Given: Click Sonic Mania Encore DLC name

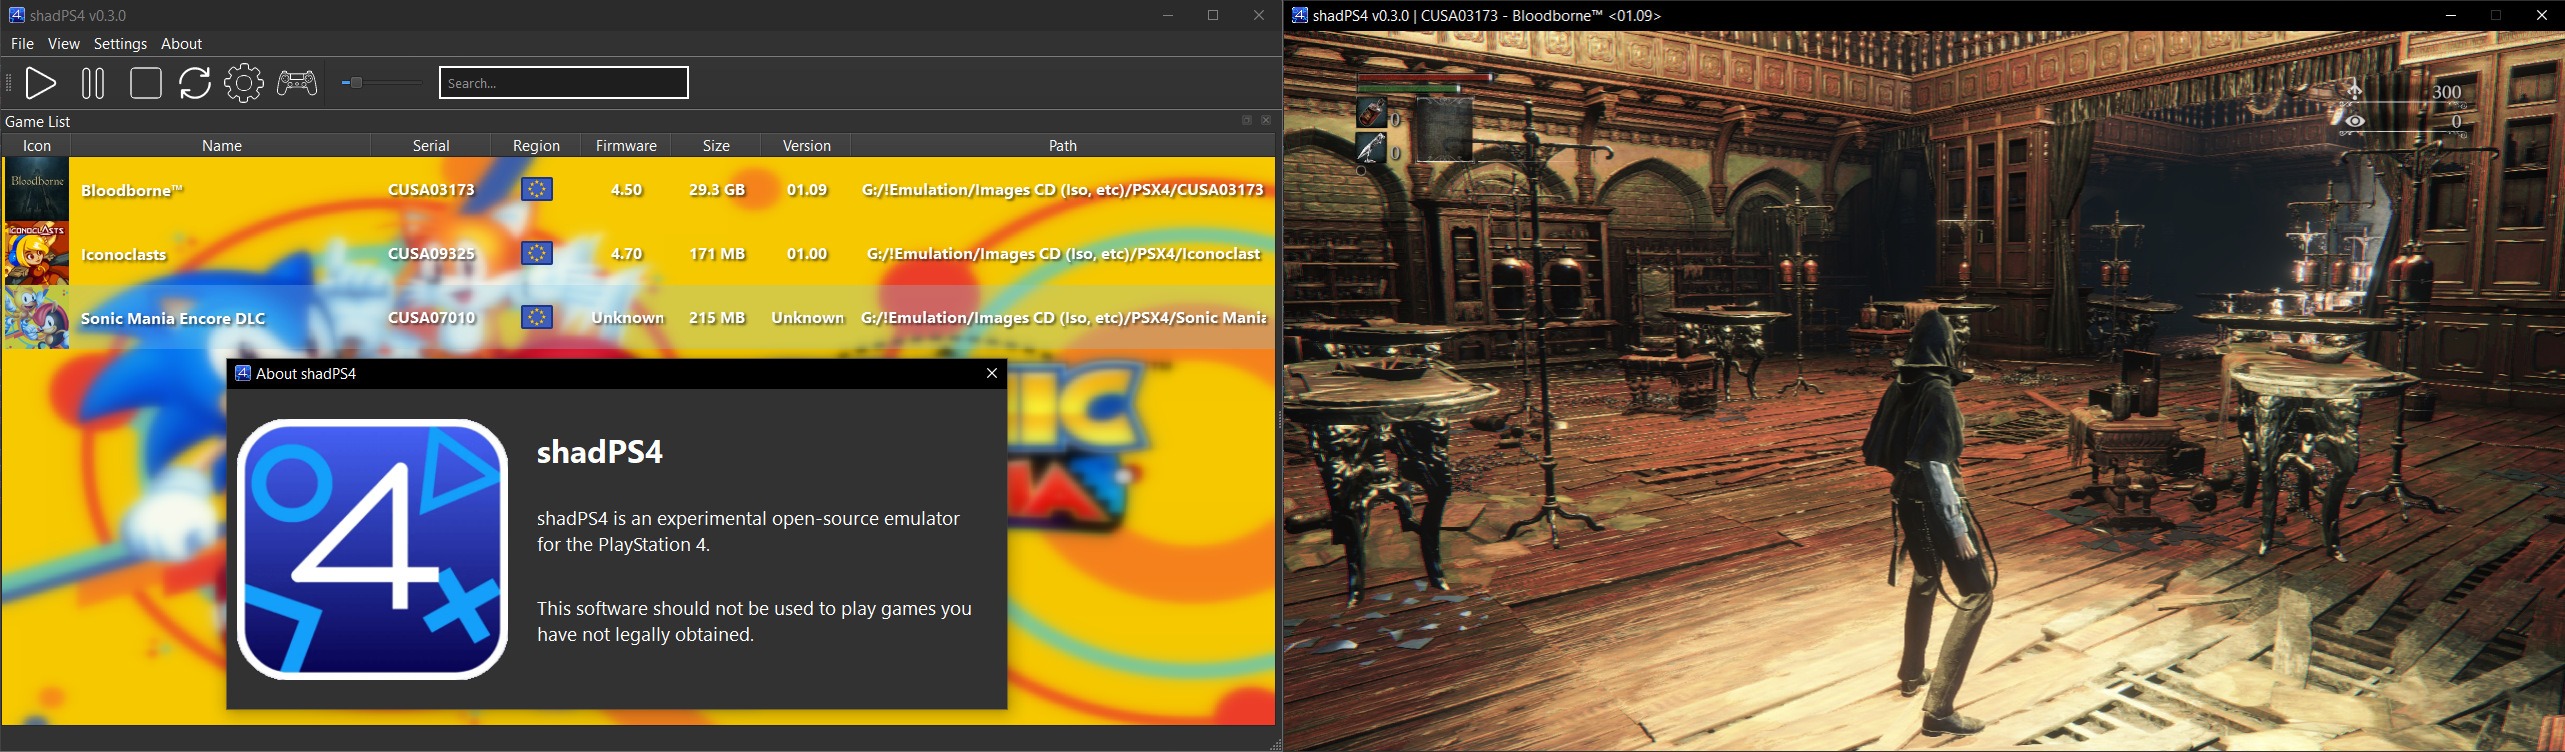Looking at the screenshot, I should tap(173, 318).
